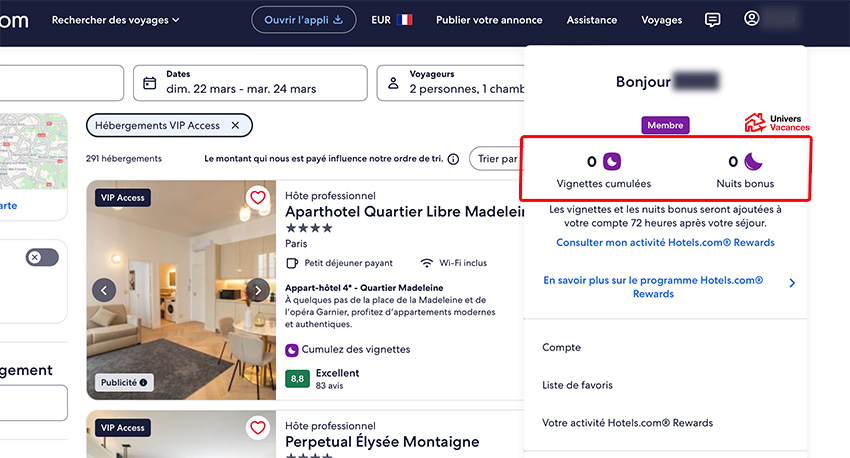This screenshot has height=458, width=850.
Task: Favorite the Perpetual Élysée Montaigne listing
Action: click(x=257, y=428)
